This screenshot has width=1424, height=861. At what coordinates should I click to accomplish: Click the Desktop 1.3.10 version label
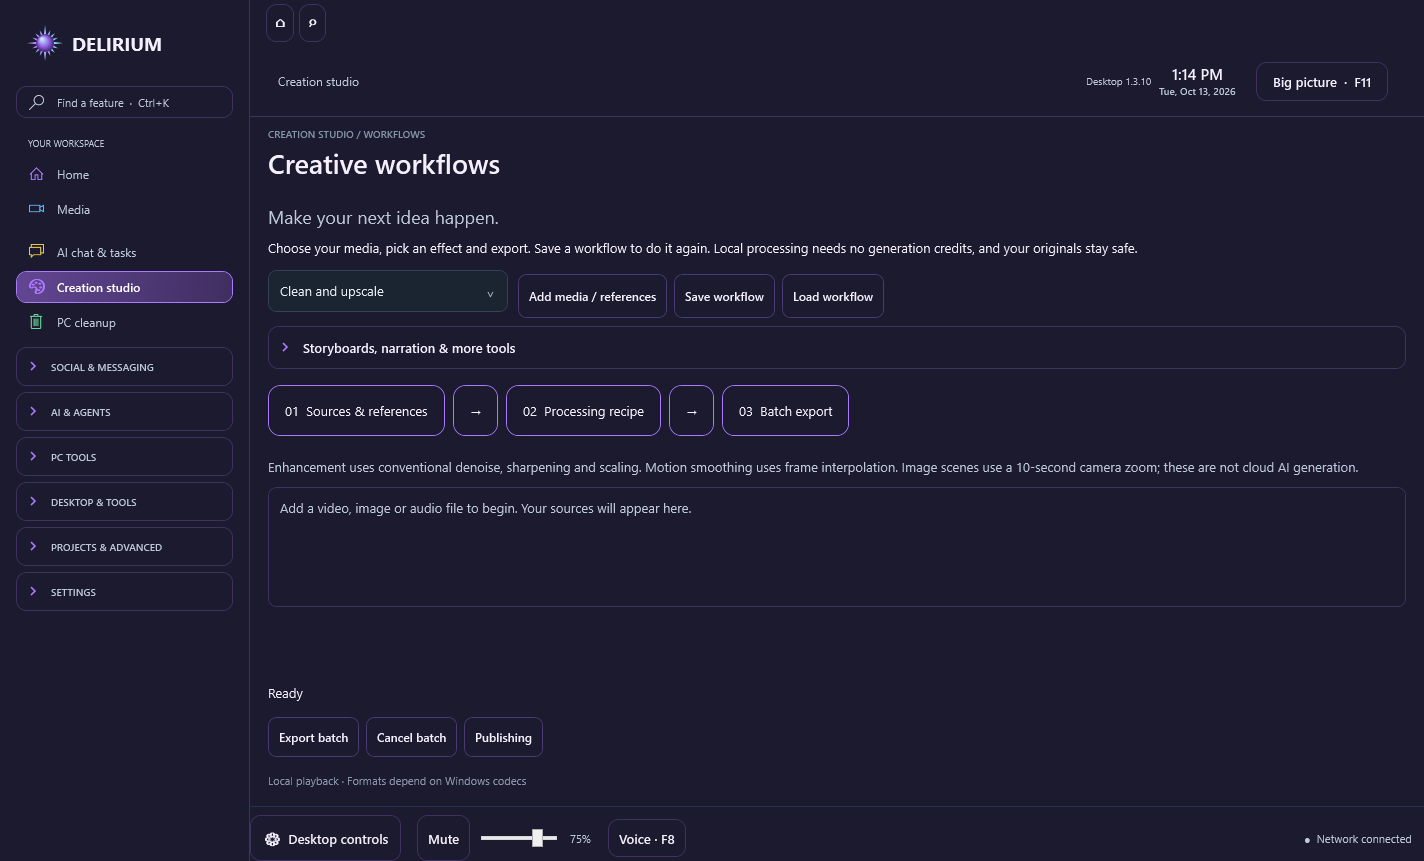click(x=1118, y=82)
